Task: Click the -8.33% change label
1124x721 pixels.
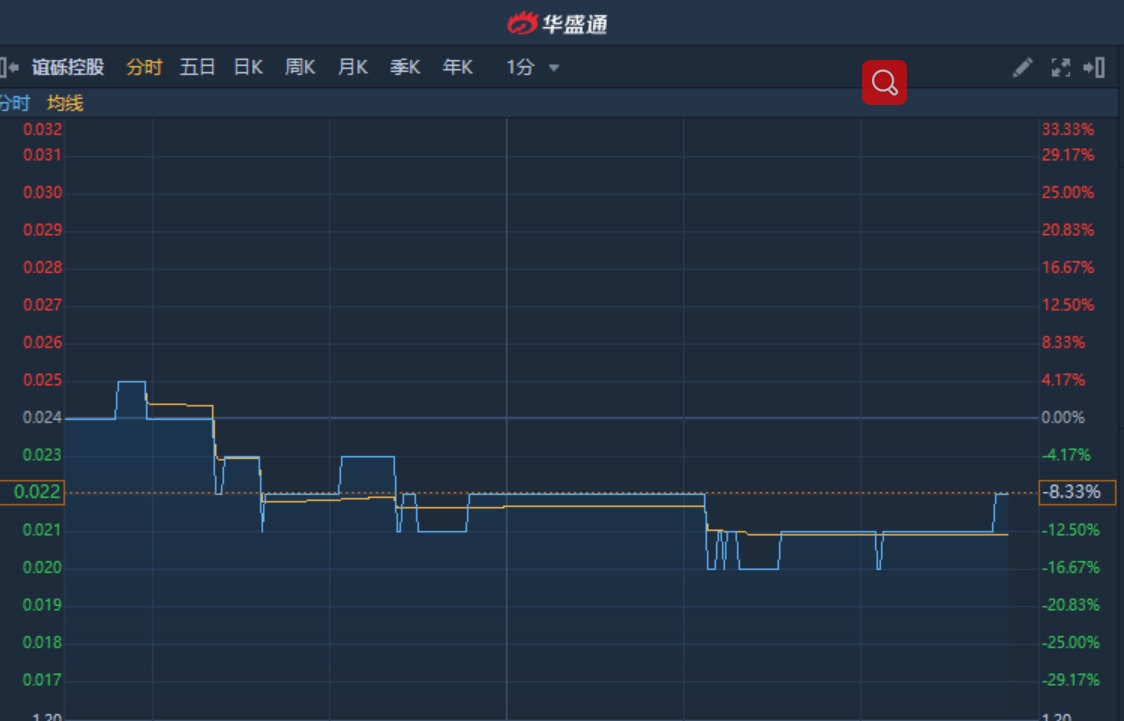Action: (1077, 492)
